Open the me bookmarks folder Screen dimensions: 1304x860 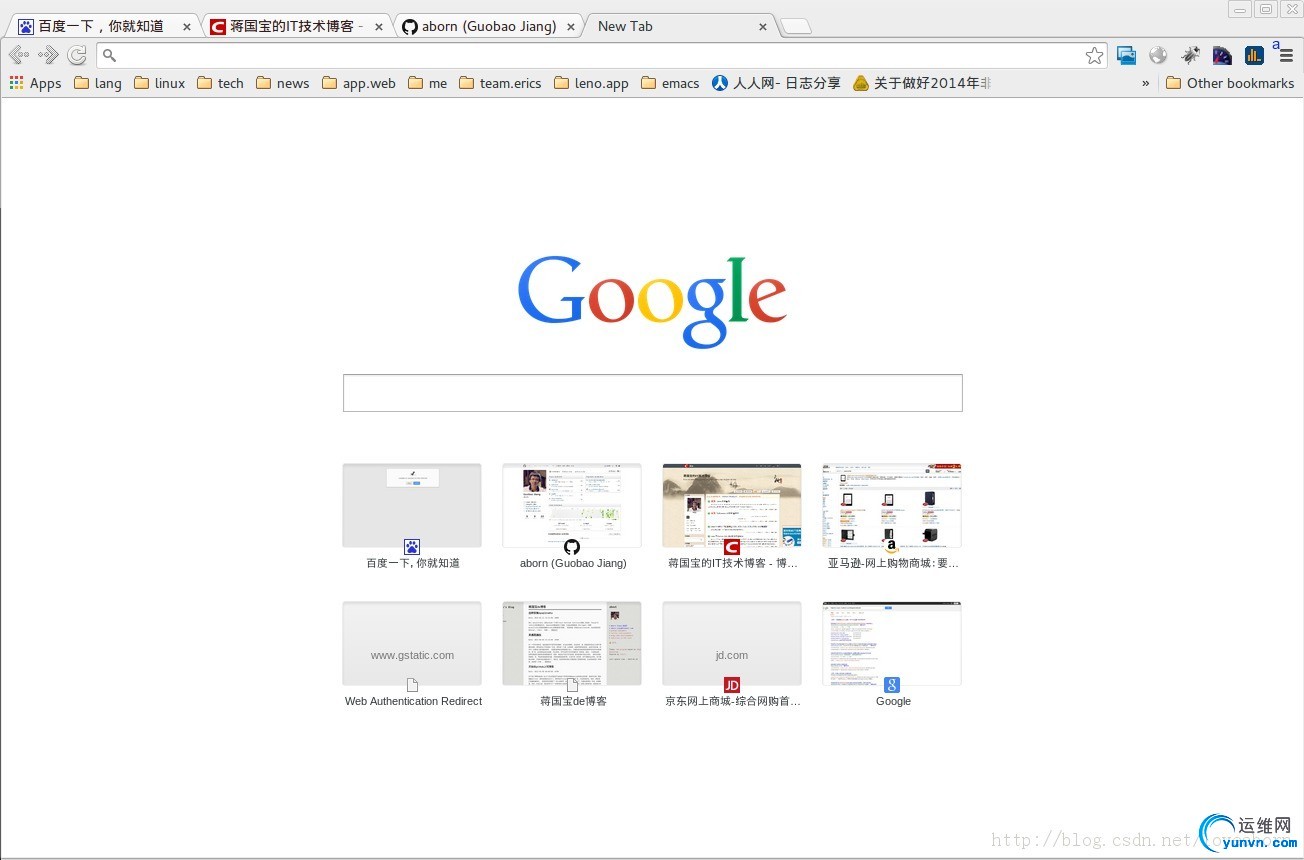click(428, 83)
